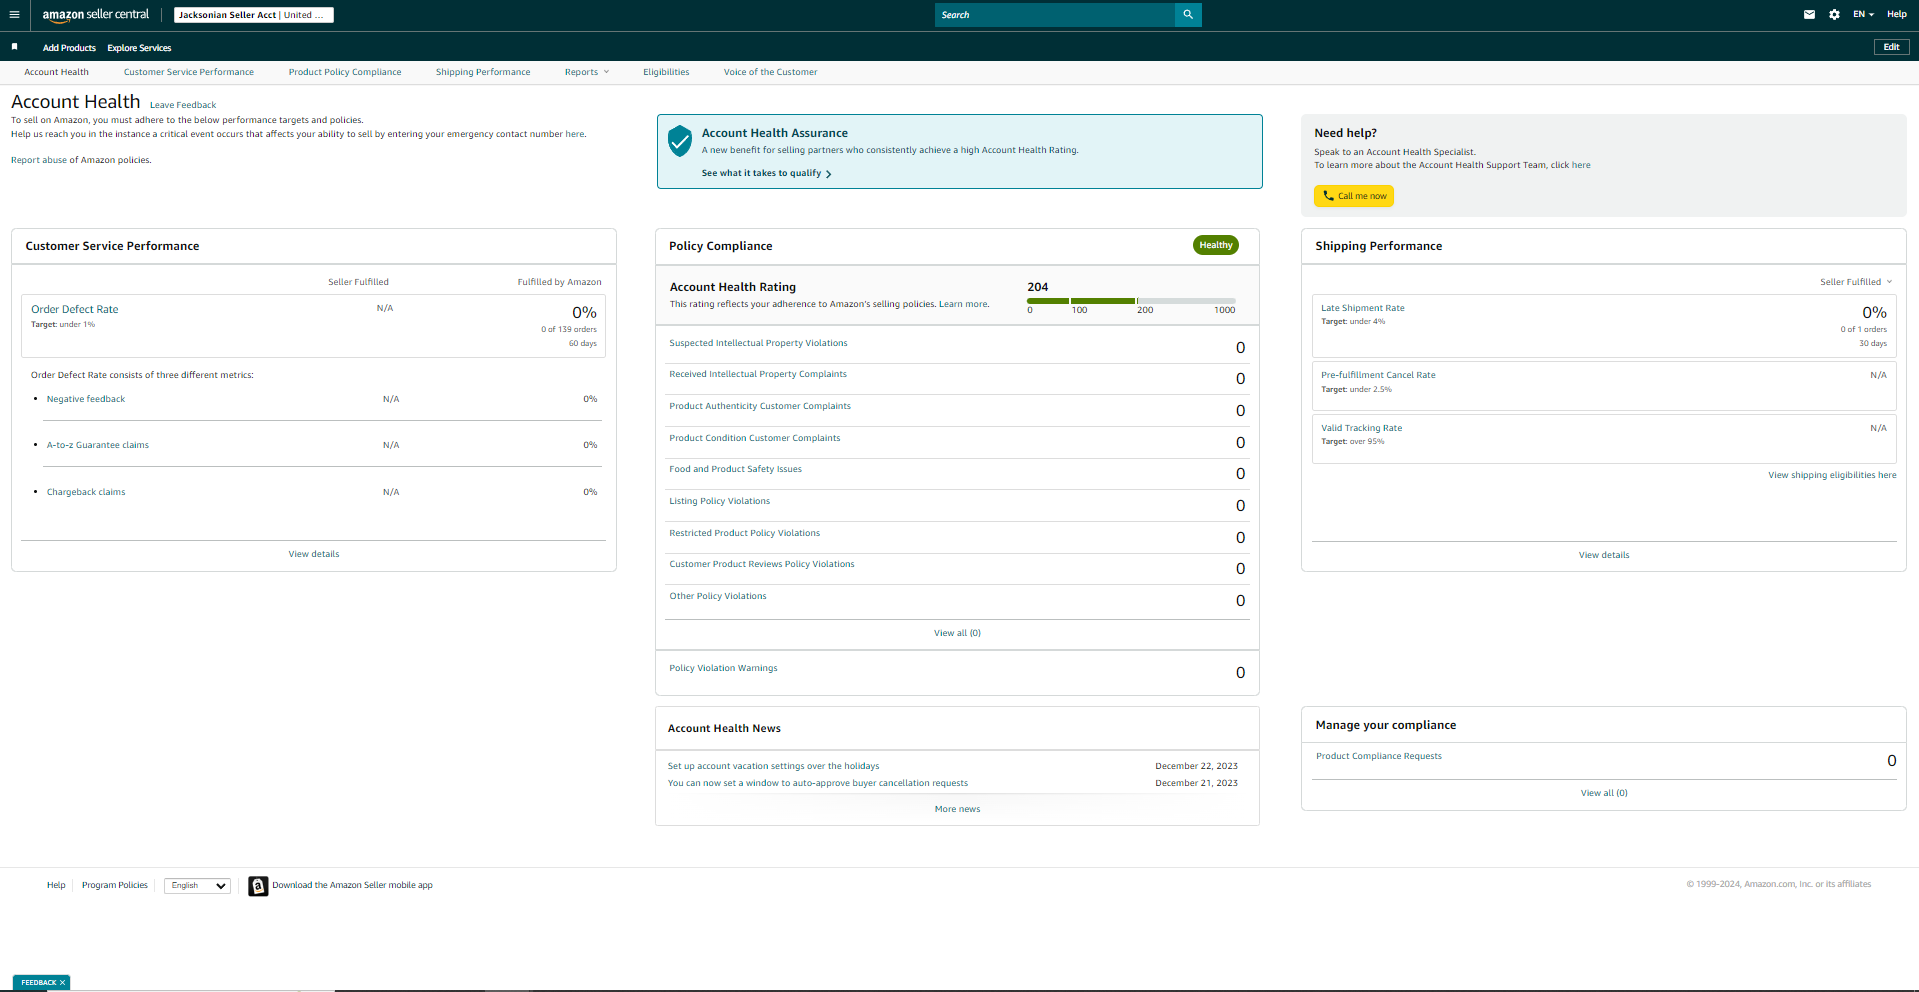Screen dimensions: 1919x992
Task: Open the auto-approve buyer cancellation news item
Action: pyautogui.click(x=818, y=783)
